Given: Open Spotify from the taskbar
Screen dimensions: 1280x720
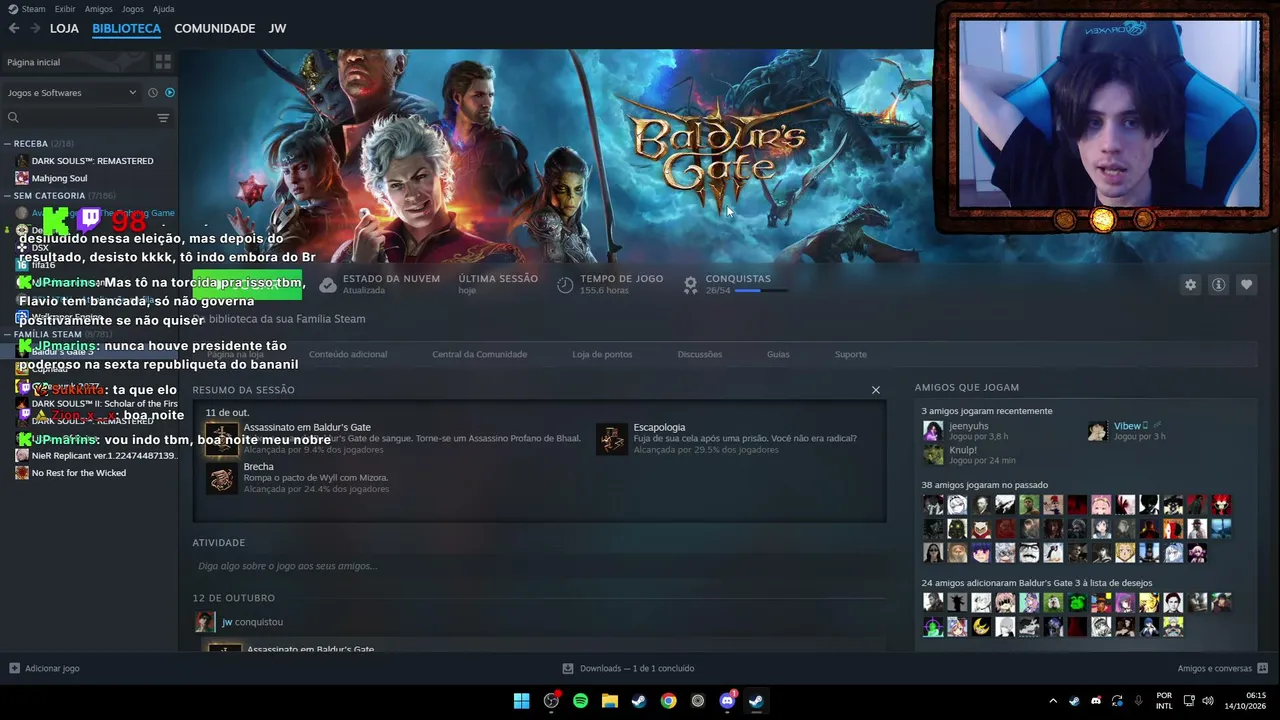Looking at the screenshot, I should pos(580,701).
